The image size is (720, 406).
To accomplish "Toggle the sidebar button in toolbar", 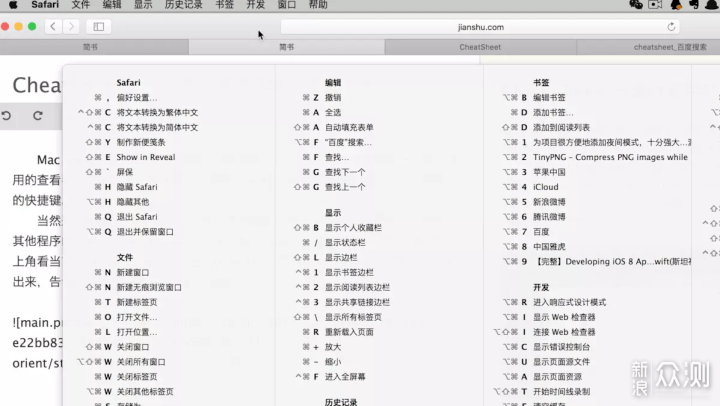I will point(98,27).
